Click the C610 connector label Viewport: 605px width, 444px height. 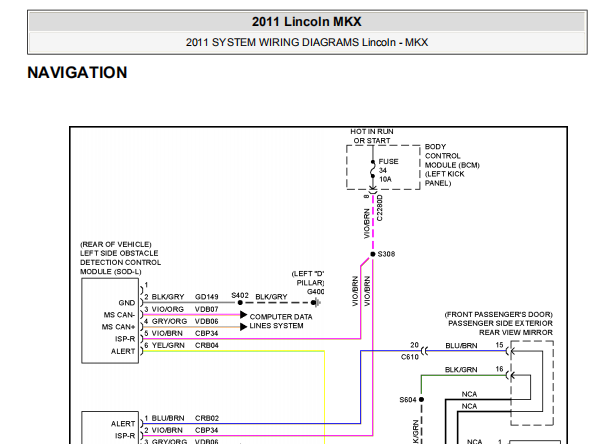pyautogui.click(x=409, y=357)
